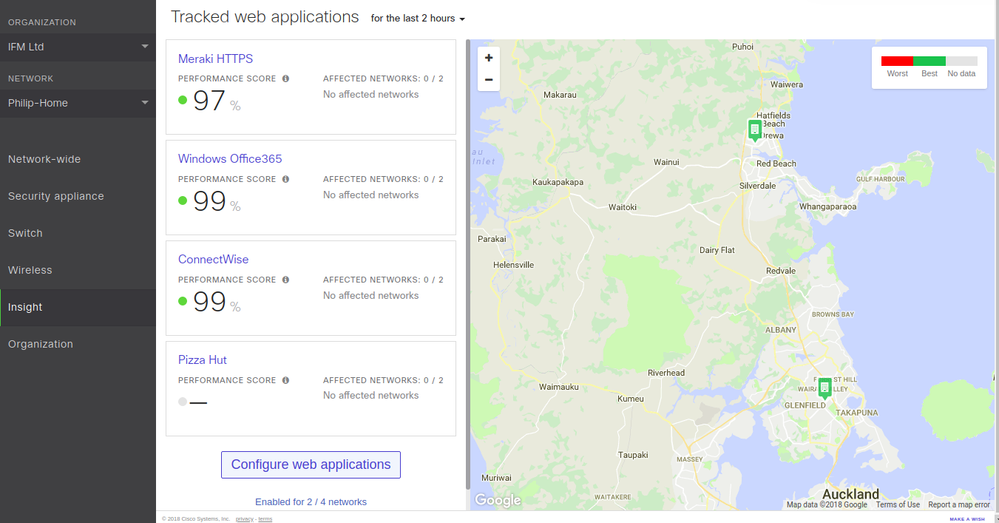
Task: Click gray status dot for Pizza Hut
Action: pos(182,402)
